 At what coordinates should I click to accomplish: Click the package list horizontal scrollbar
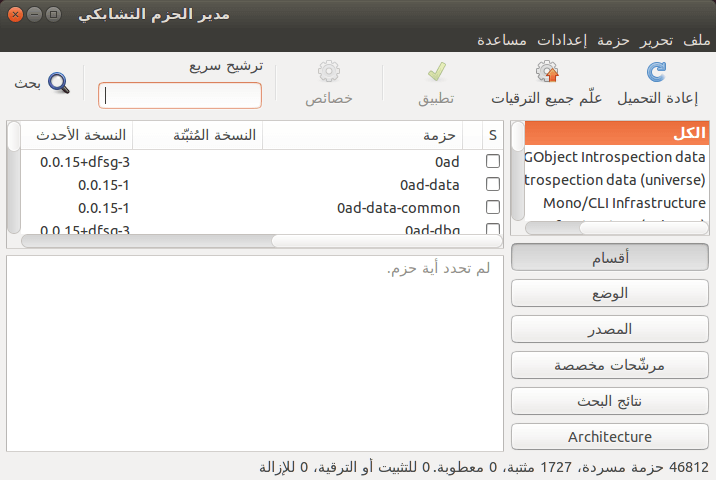tap(262, 241)
